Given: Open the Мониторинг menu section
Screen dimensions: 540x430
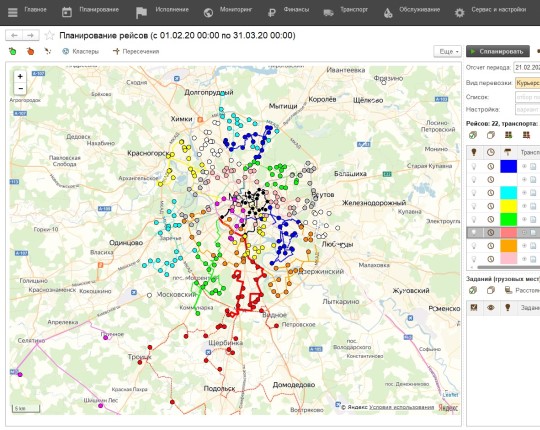Looking at the screenshot, I should pyautogui.click(x=228, y=11).
